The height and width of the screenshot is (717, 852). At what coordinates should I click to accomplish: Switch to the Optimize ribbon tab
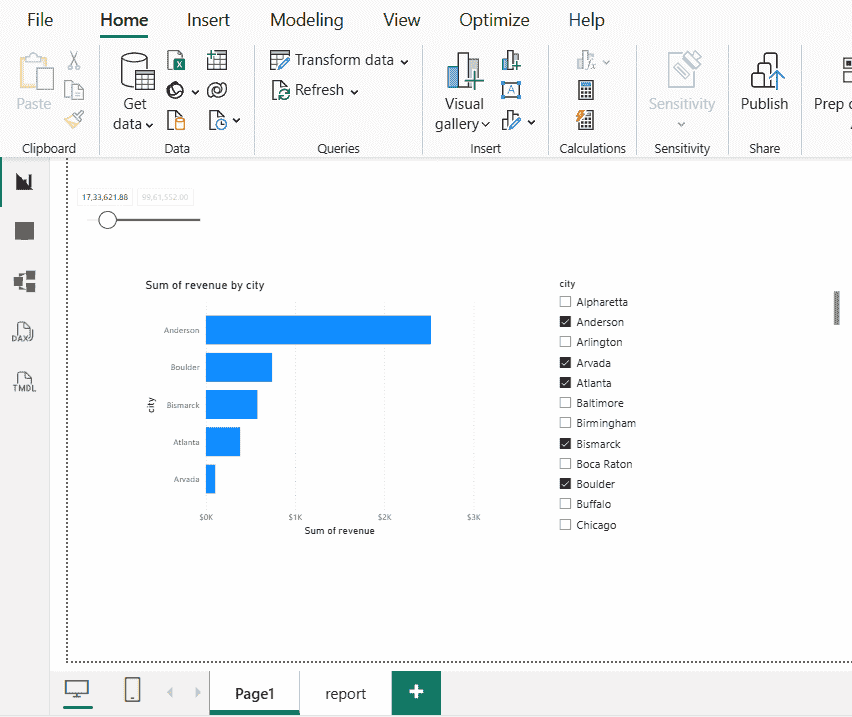tap(494, 20)
